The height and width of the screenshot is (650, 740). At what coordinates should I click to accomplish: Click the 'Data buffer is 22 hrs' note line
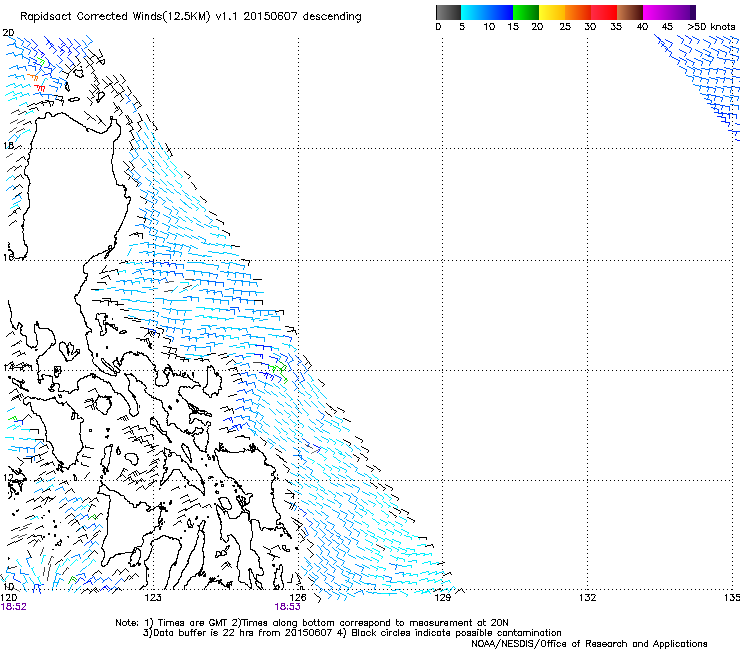(352, 633)
